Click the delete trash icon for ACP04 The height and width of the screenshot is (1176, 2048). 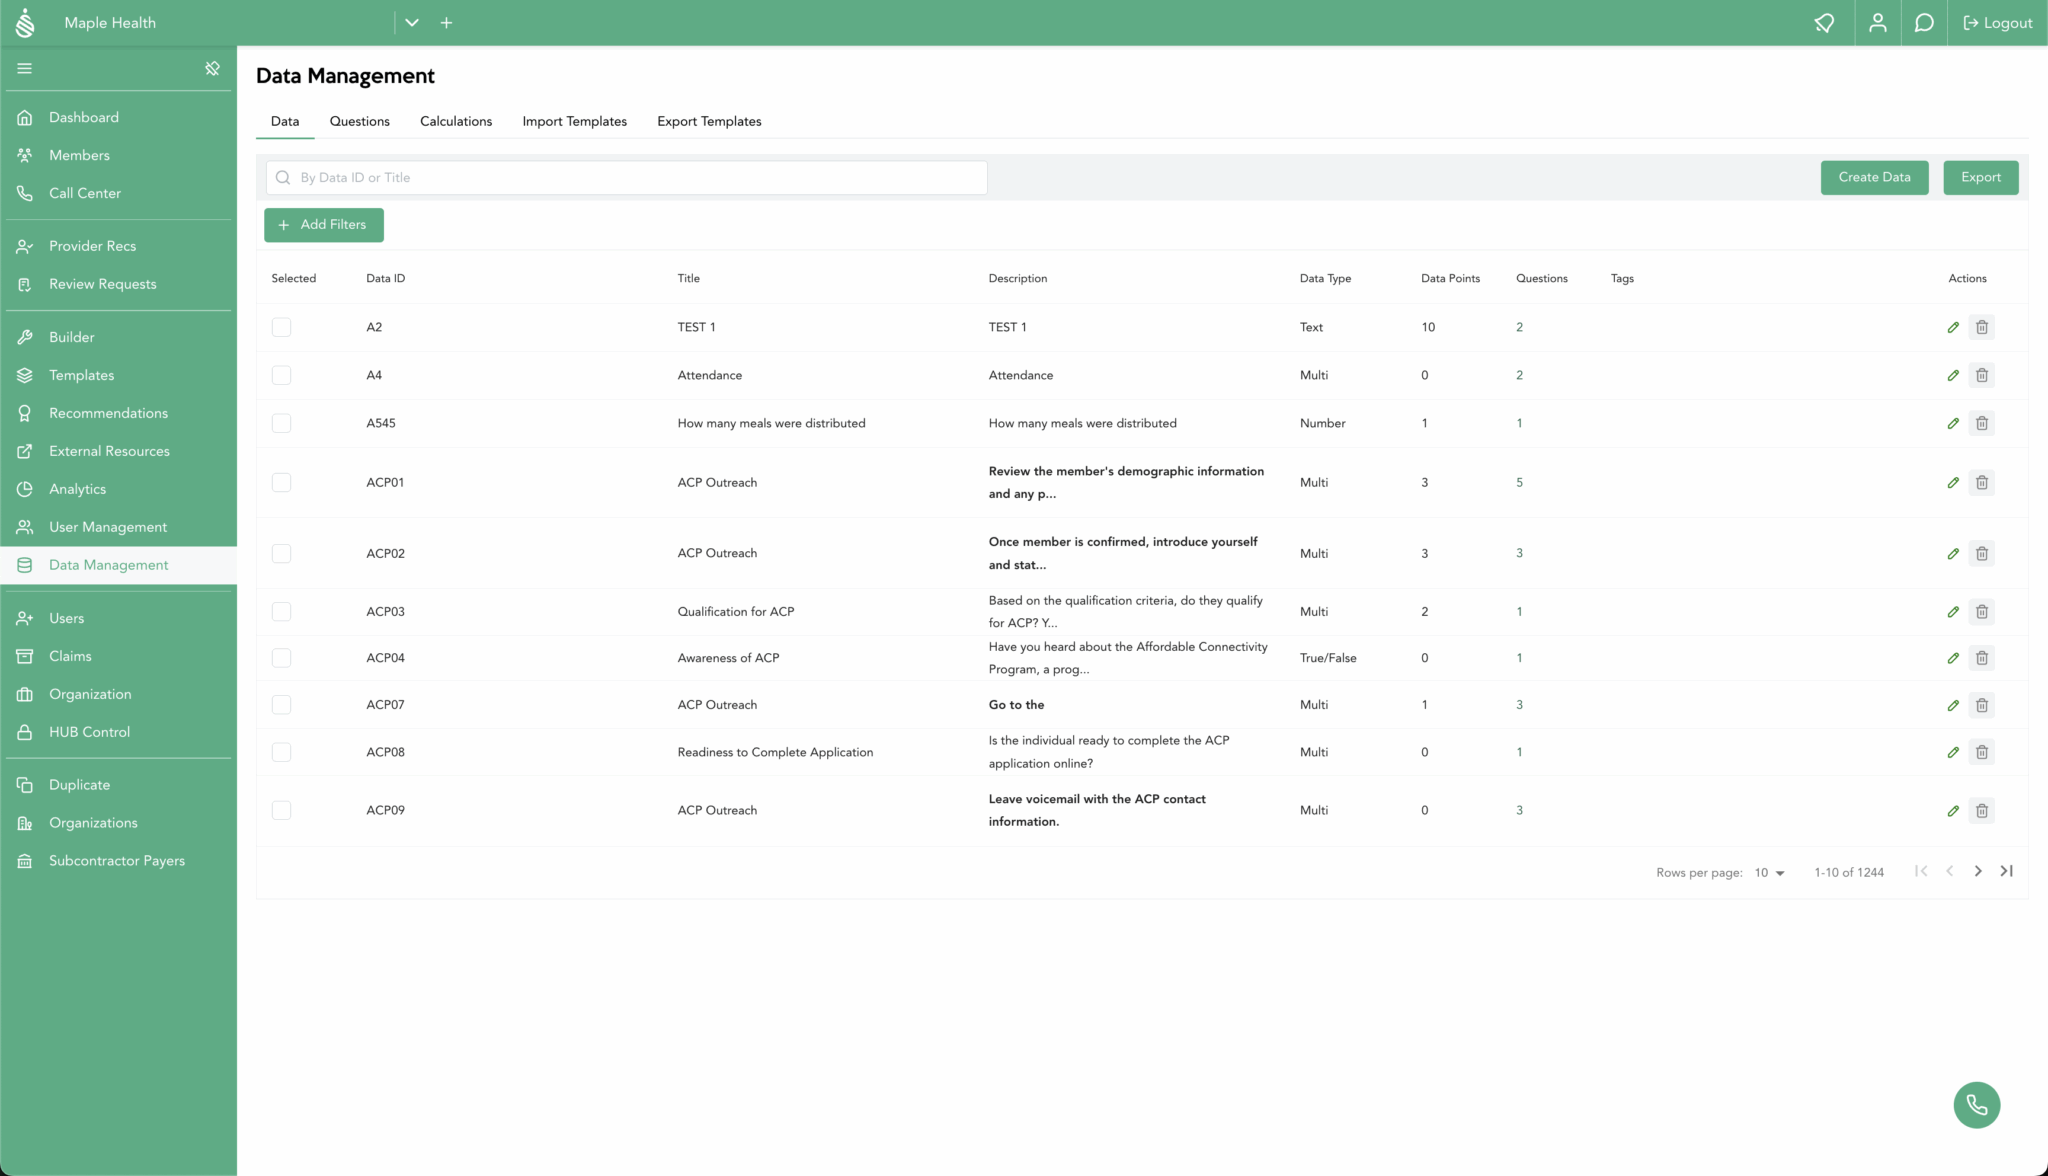[x=1982, y=658]
